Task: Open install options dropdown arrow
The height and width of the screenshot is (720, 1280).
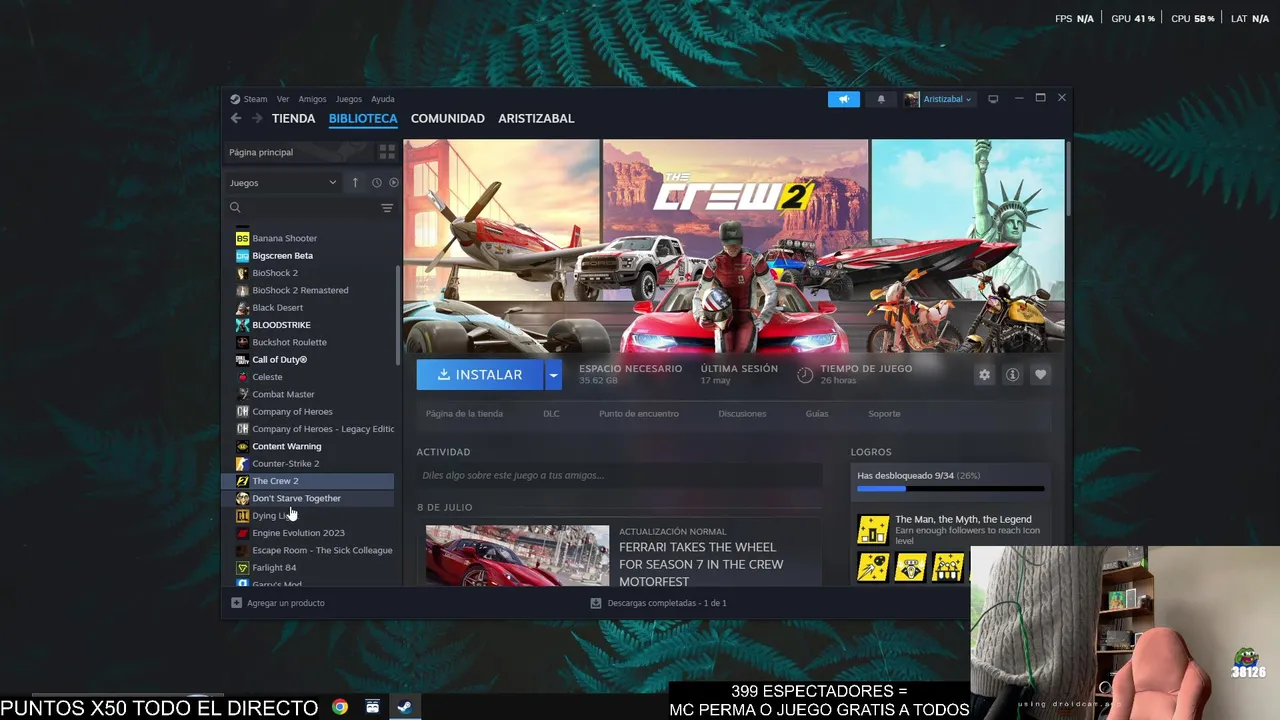Action: coord(553,375)
